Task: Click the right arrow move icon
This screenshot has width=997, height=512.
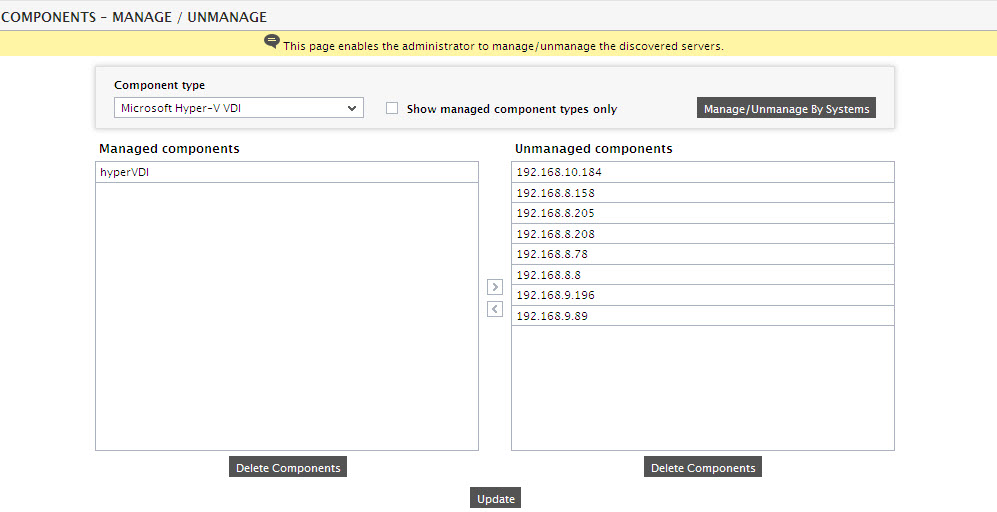Action: [x=495, y=287]
